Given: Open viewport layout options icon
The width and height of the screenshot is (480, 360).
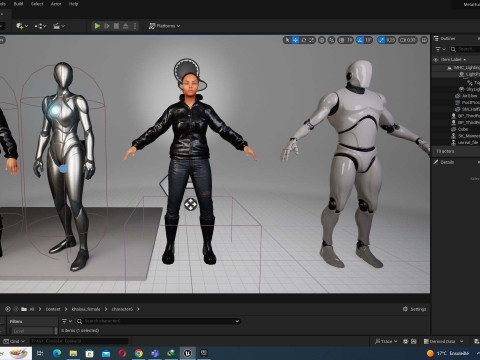Looking at the screenshot, I should (424, 40).
